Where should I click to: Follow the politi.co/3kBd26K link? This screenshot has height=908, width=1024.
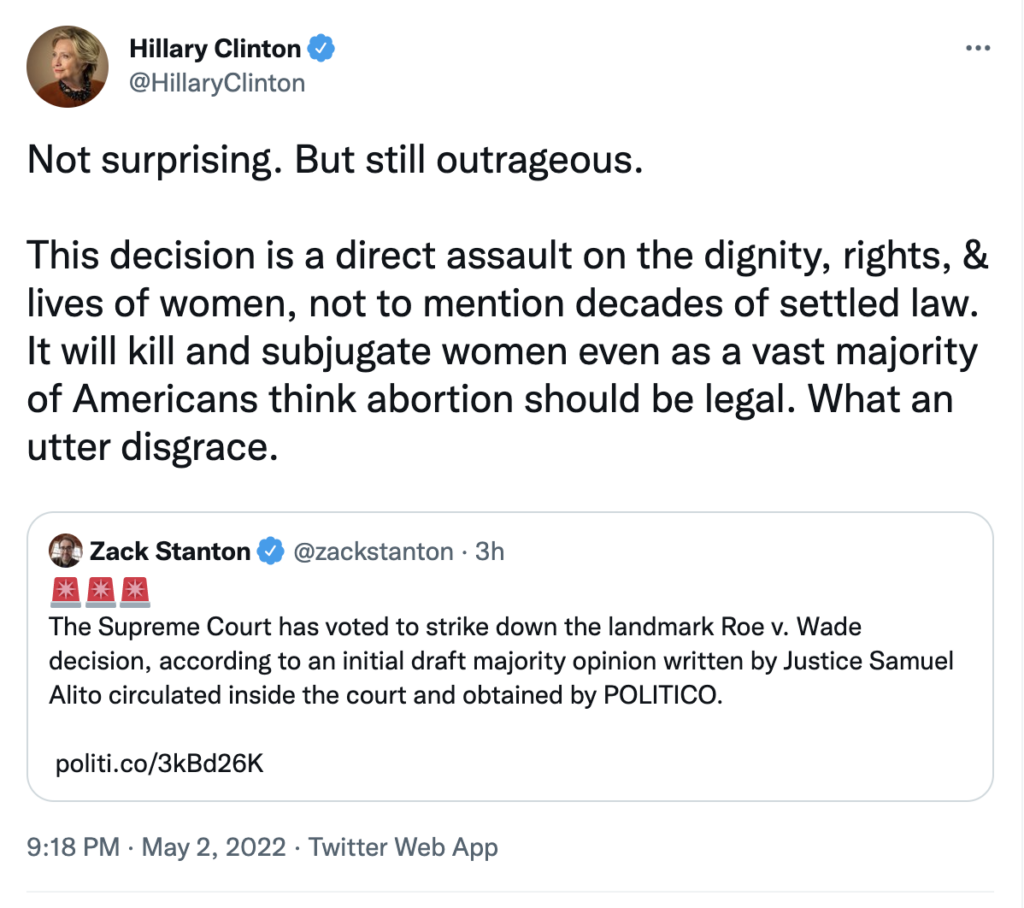[159, 764]
